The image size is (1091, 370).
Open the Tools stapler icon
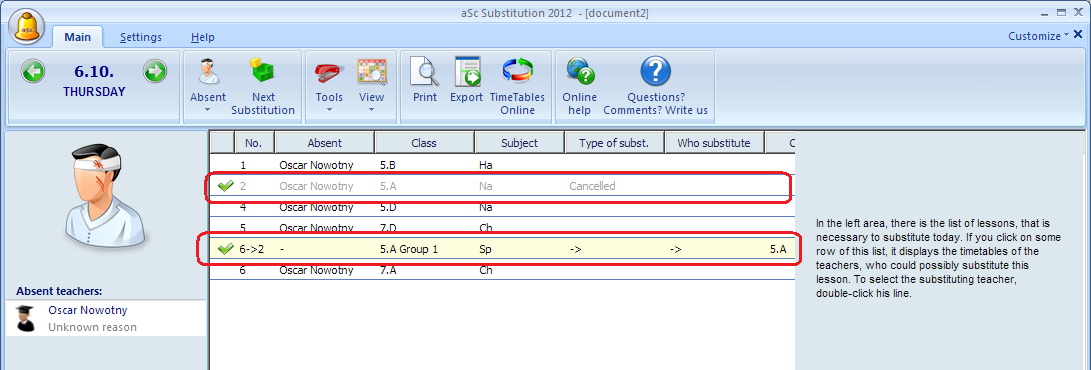click(329, 72)
